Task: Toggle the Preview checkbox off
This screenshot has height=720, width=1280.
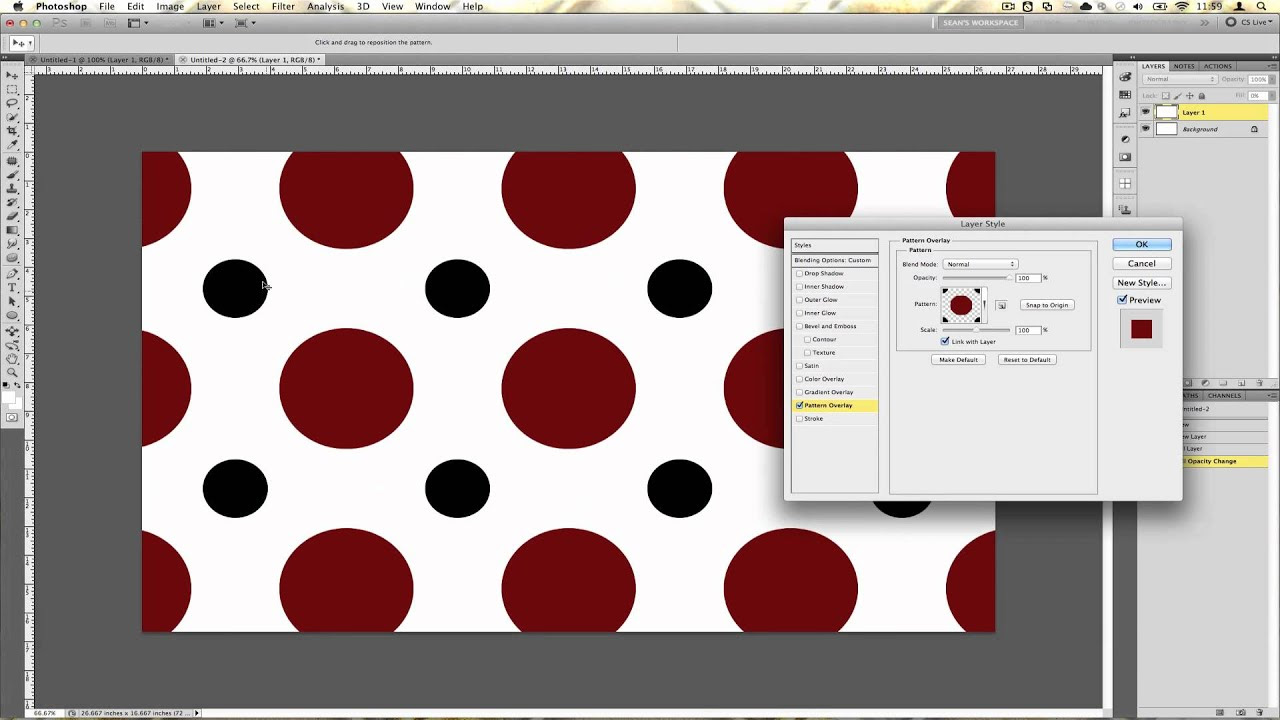Action: [1122, 300]
